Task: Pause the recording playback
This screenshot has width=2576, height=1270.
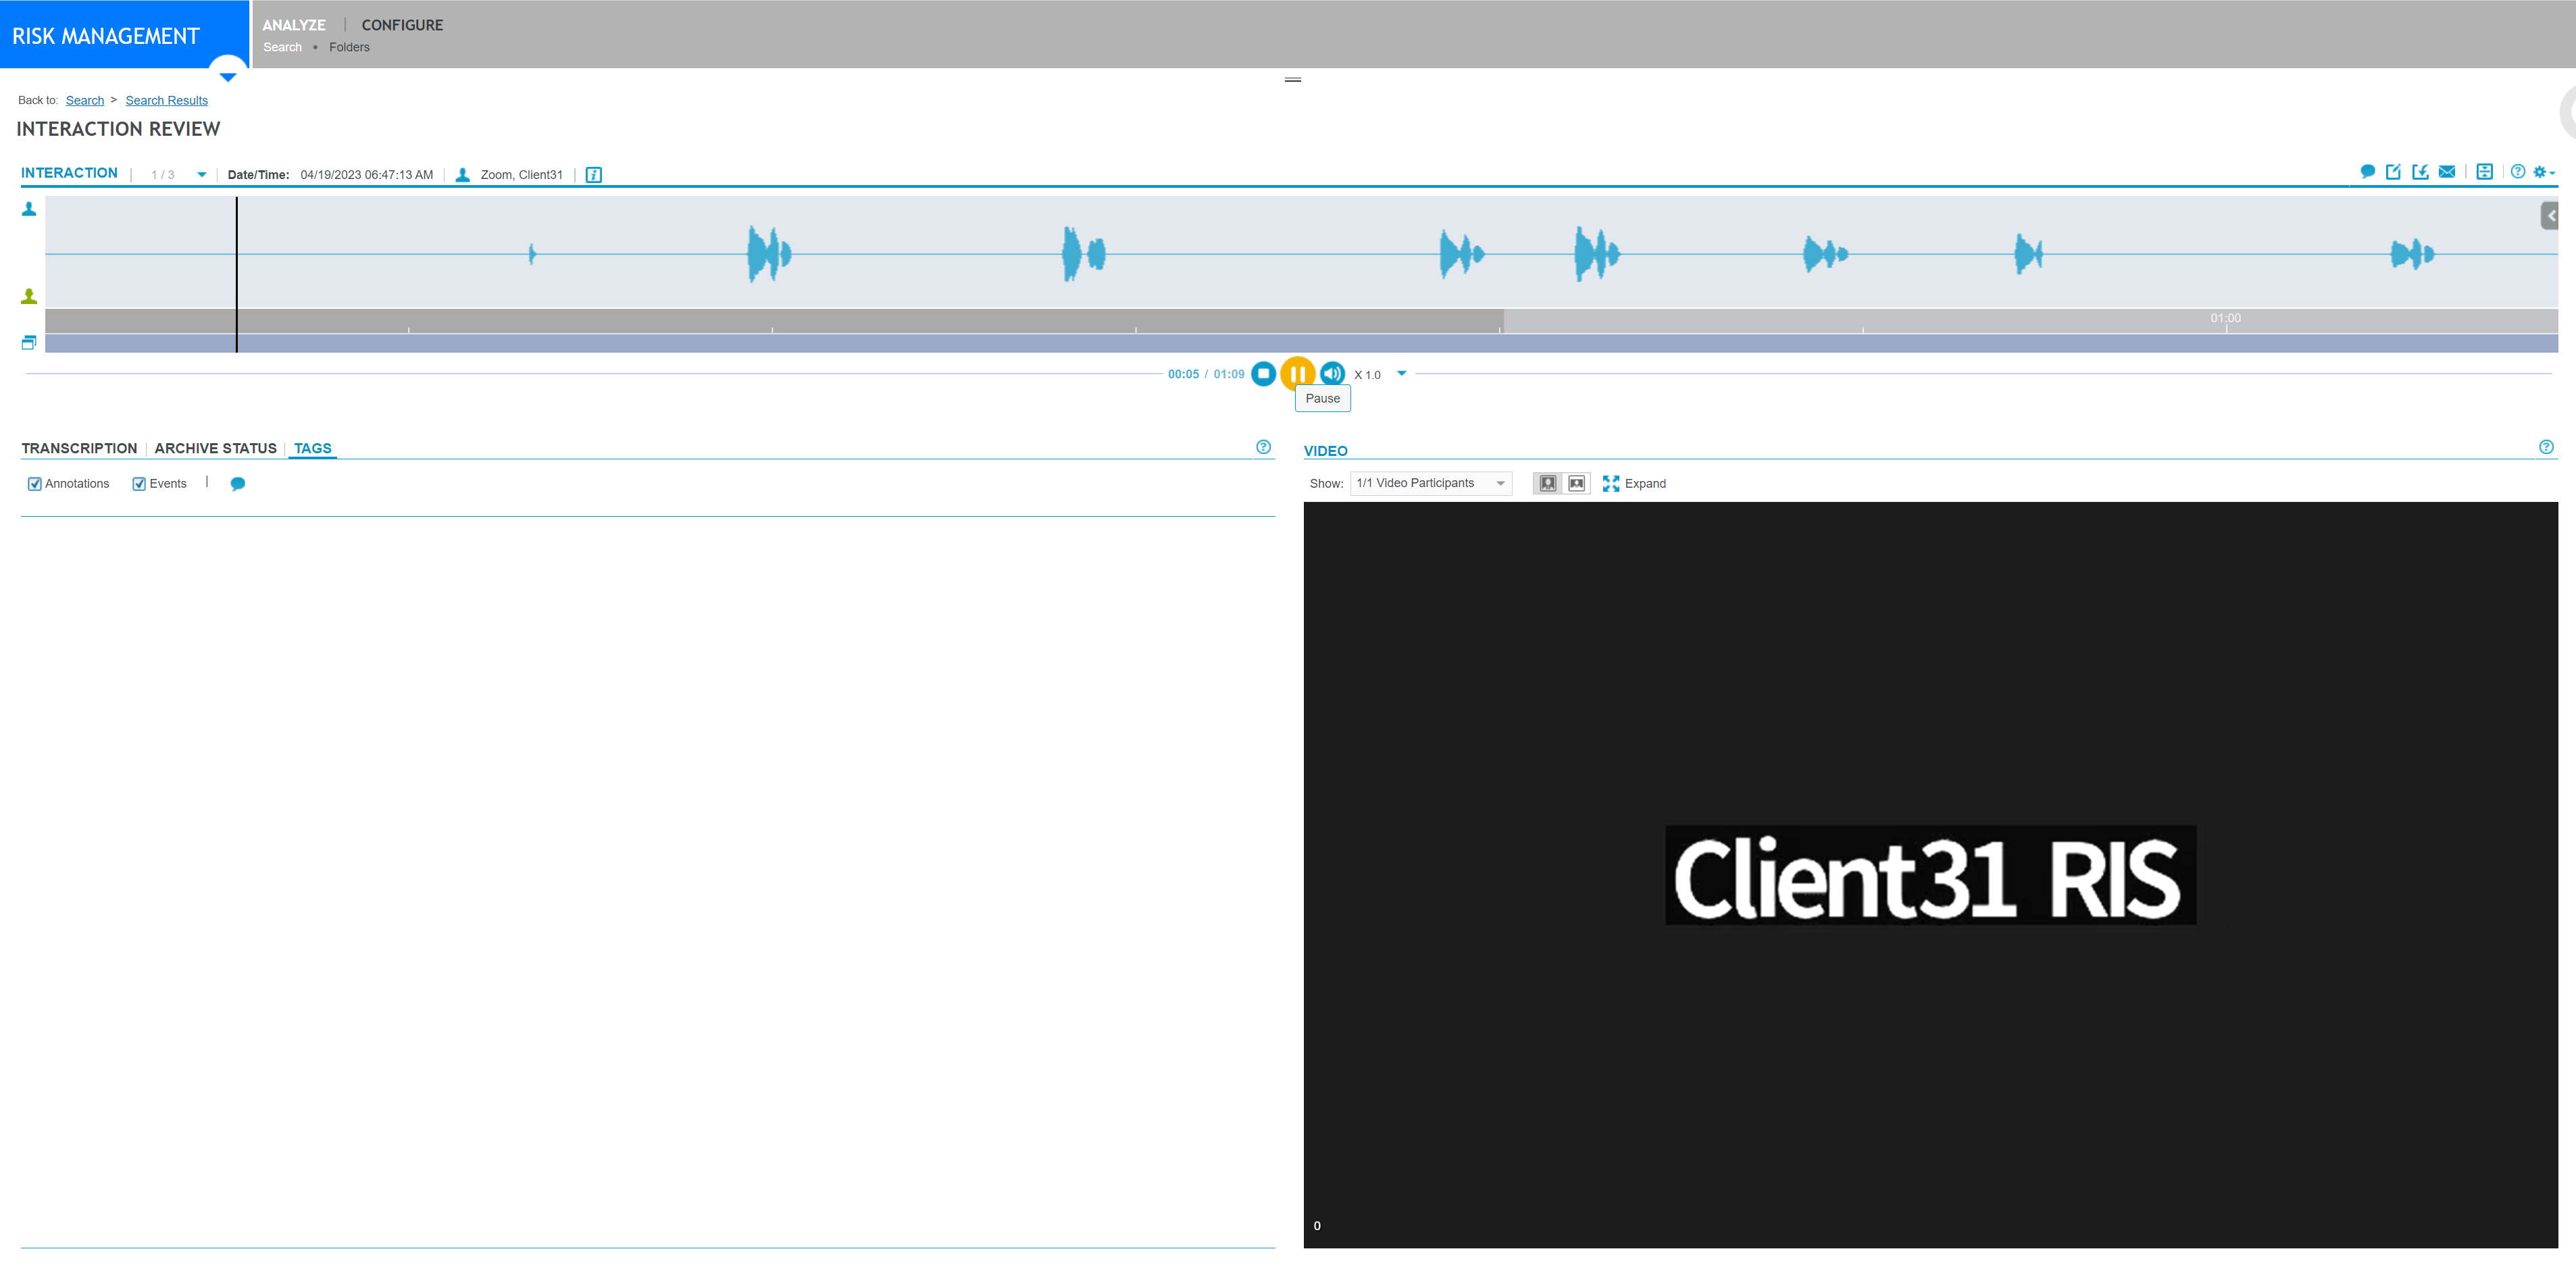Action: [1298, 373]
